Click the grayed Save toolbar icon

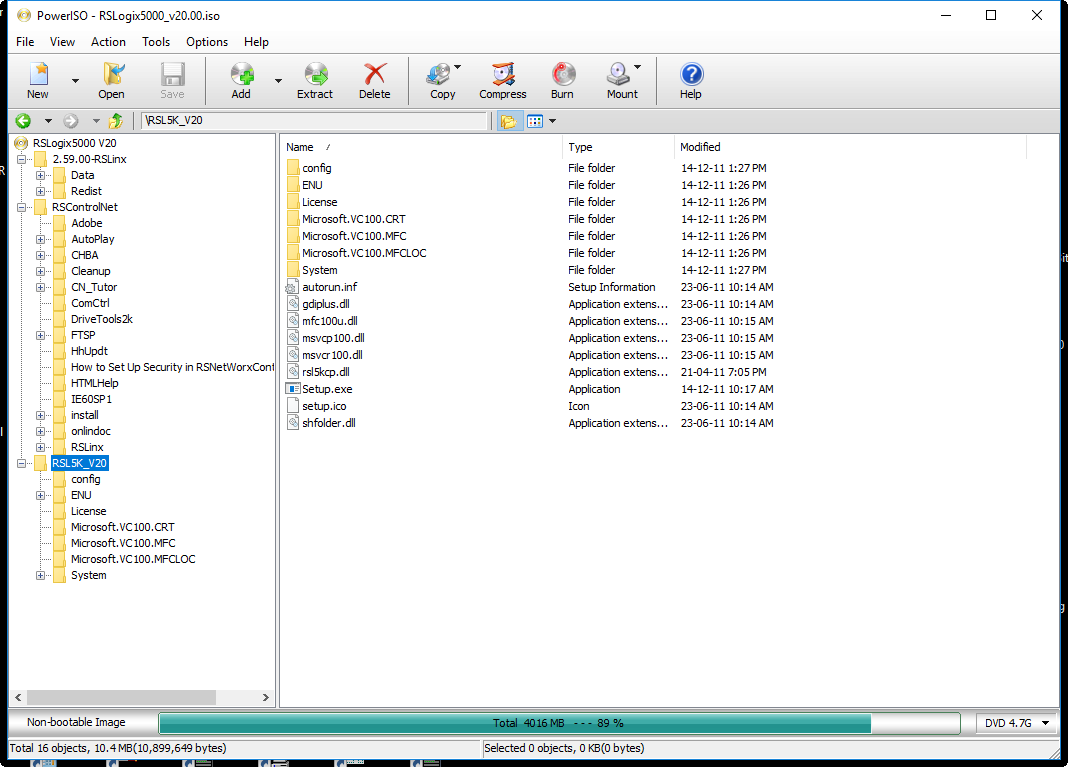pos(172,74)
